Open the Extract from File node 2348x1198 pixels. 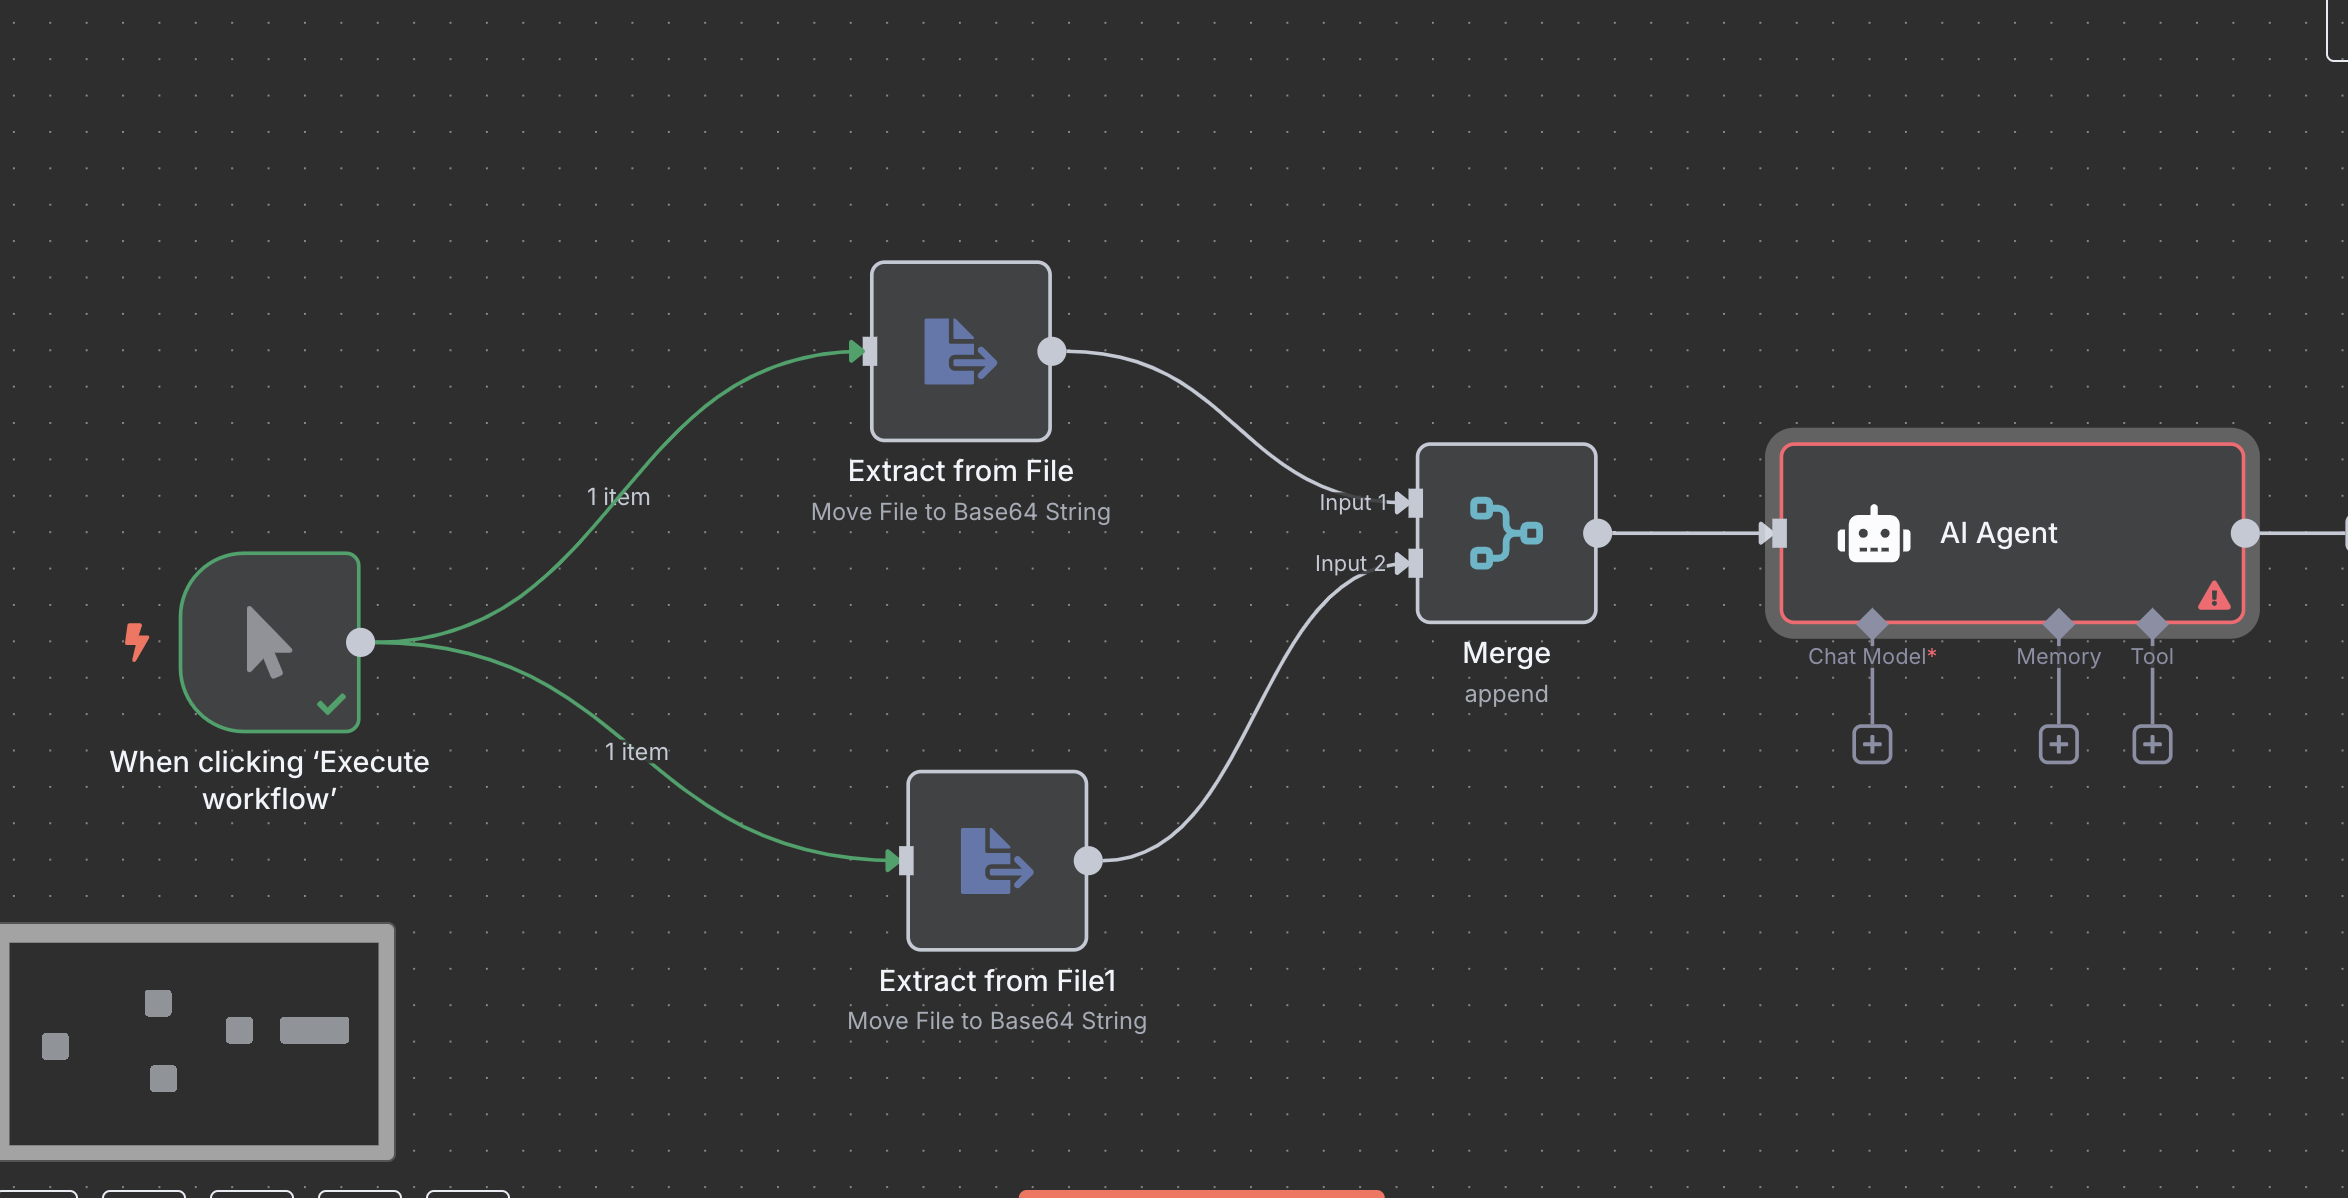(961, 351)
